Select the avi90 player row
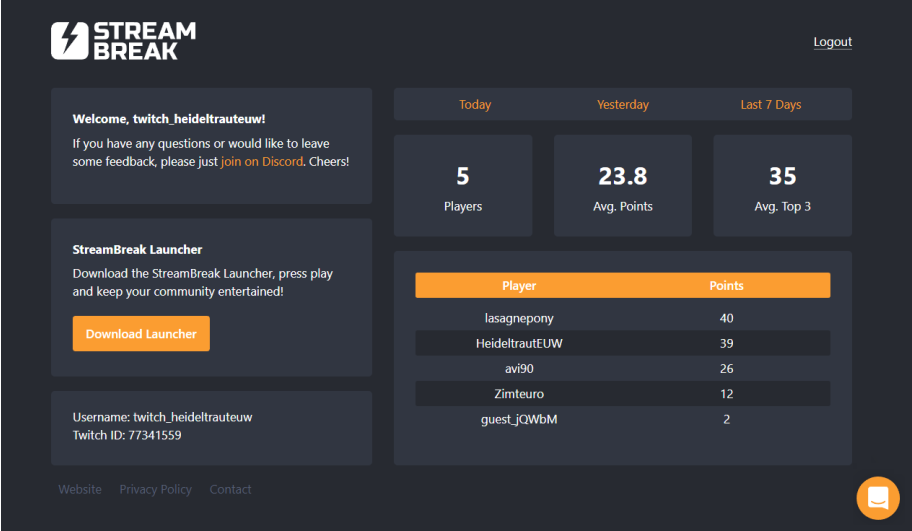 (x=622, y=369)
